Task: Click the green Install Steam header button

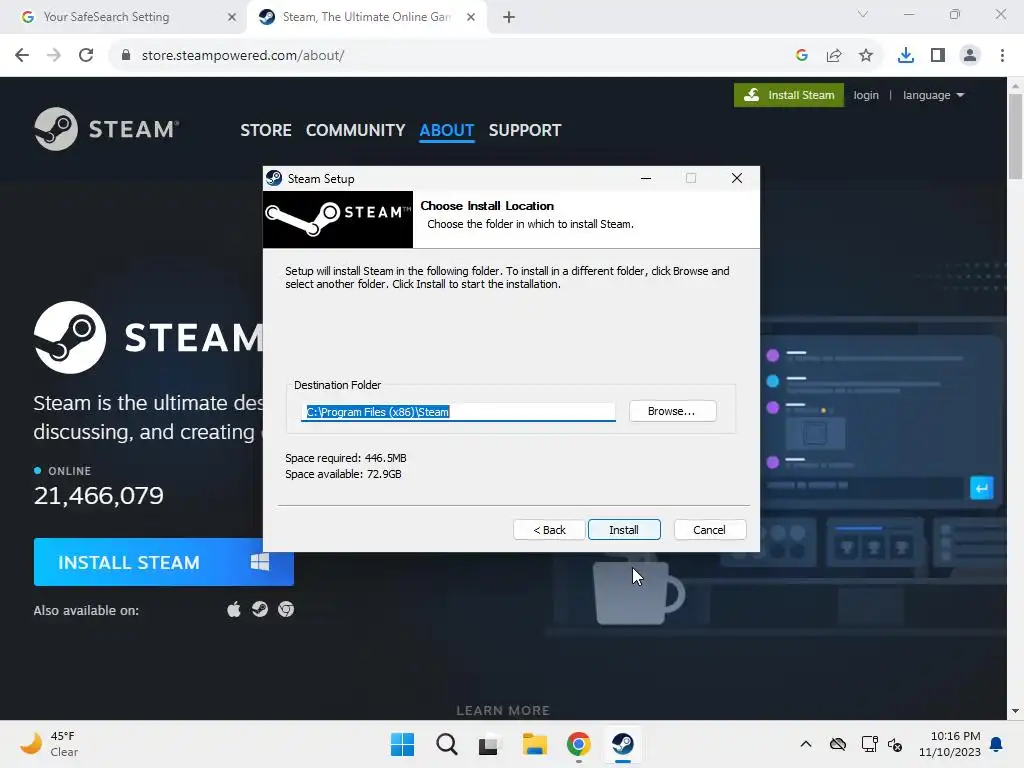Action: (x=789, y=95)
